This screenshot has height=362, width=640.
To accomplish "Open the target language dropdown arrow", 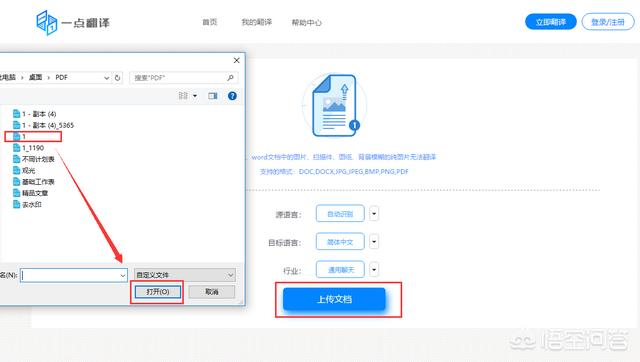I will click(x=374, y=242).
